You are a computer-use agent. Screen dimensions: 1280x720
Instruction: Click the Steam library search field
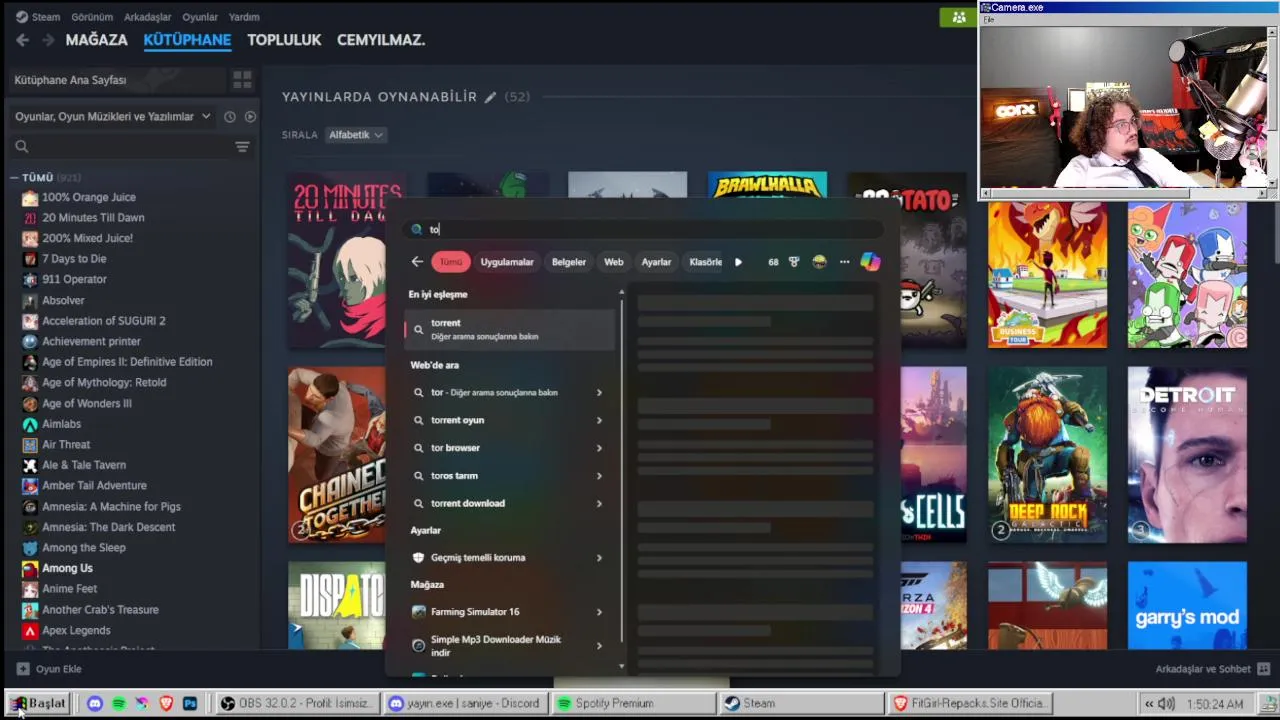click(120, 147)
